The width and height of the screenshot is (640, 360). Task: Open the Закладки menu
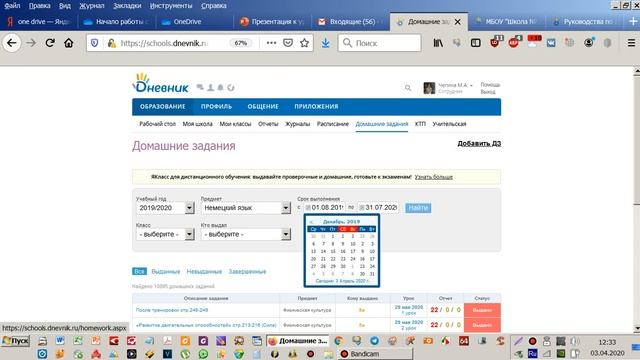click(127, 6)
